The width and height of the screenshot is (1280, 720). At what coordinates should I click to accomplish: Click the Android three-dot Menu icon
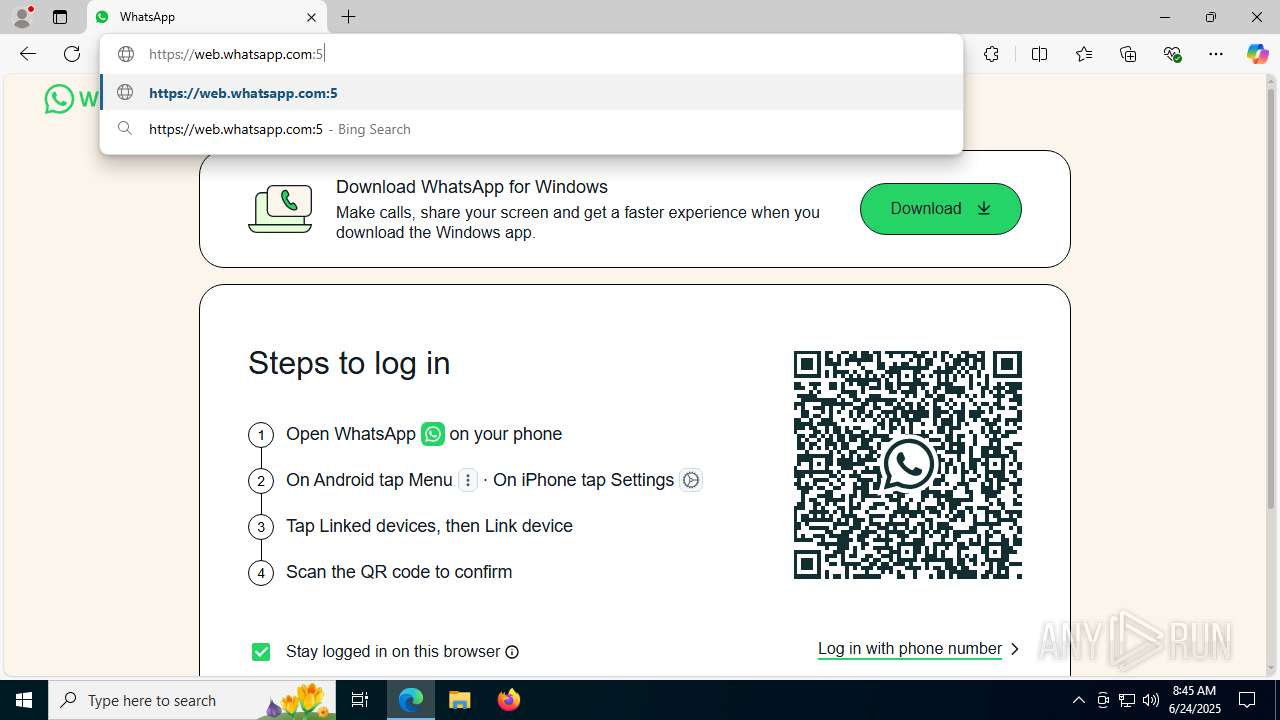(467, 480)
